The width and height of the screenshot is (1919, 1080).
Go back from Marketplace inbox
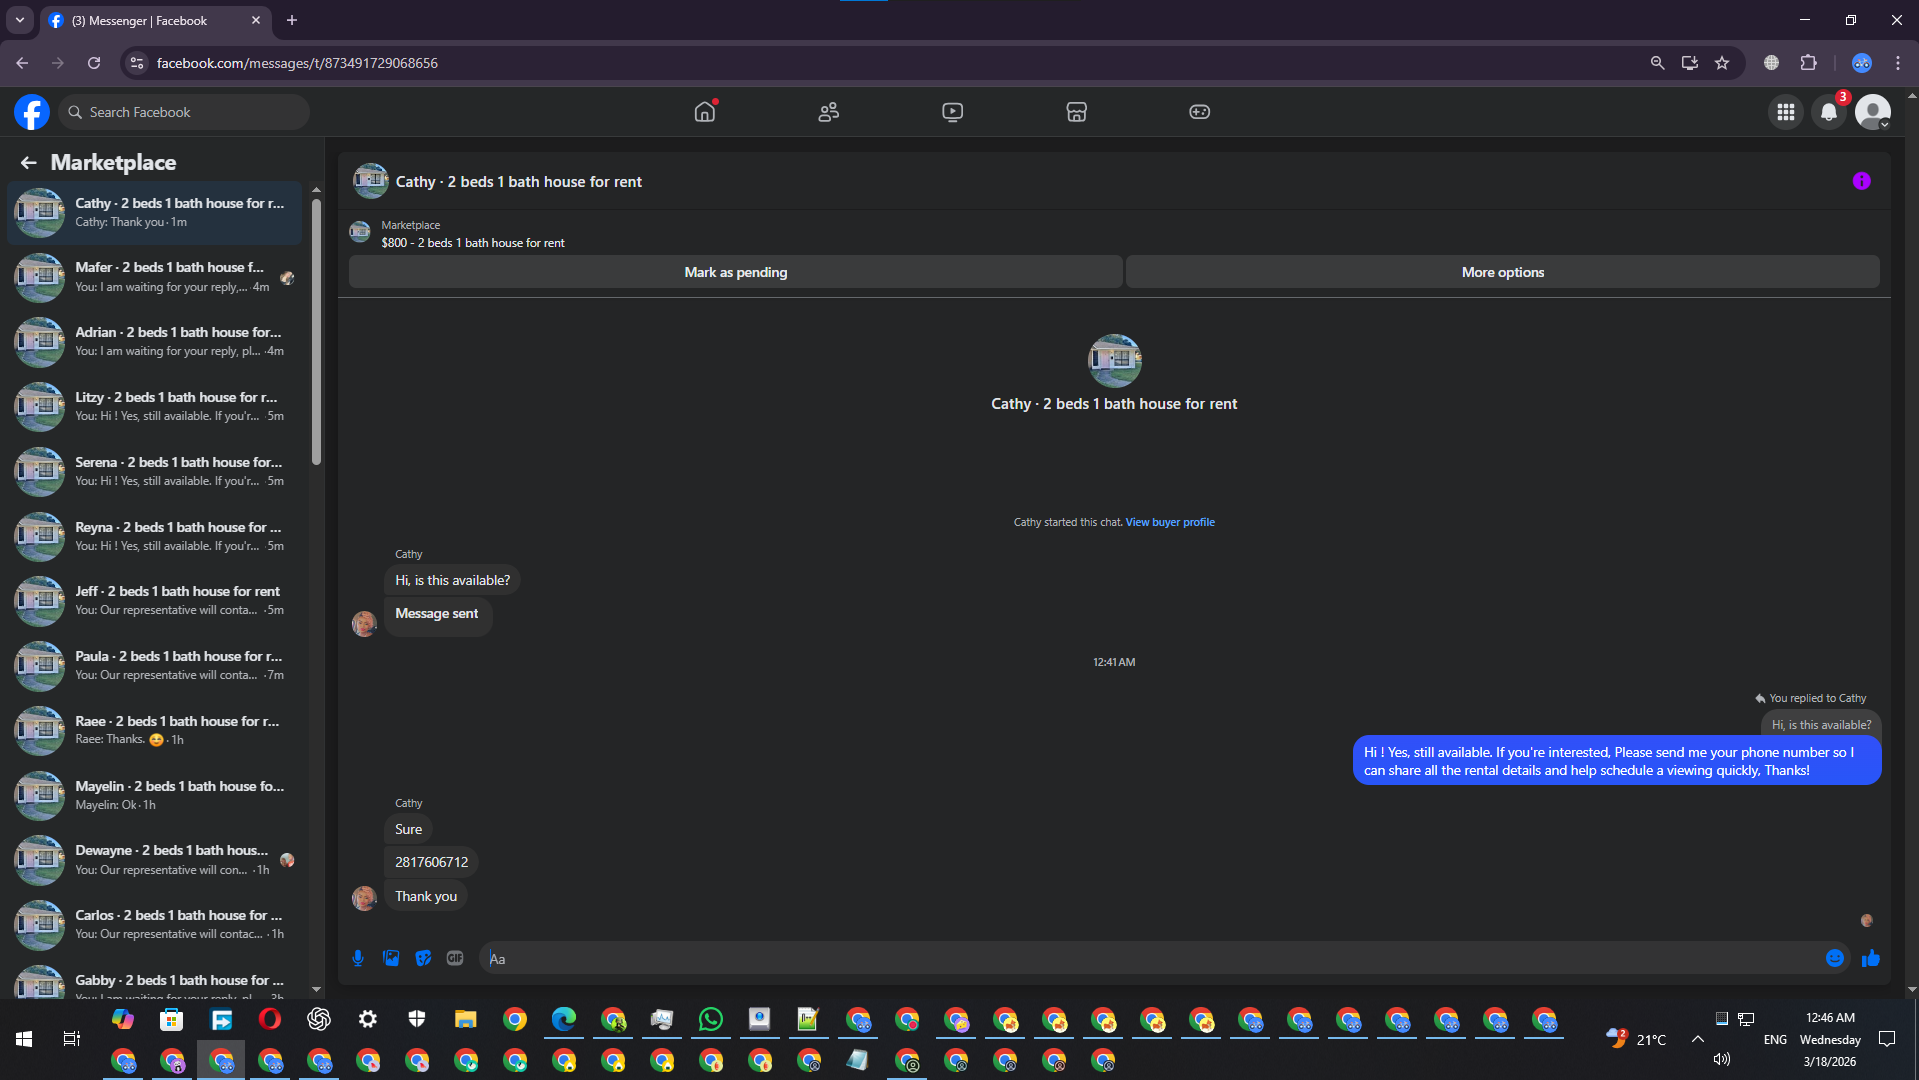(x=29, y=163)
